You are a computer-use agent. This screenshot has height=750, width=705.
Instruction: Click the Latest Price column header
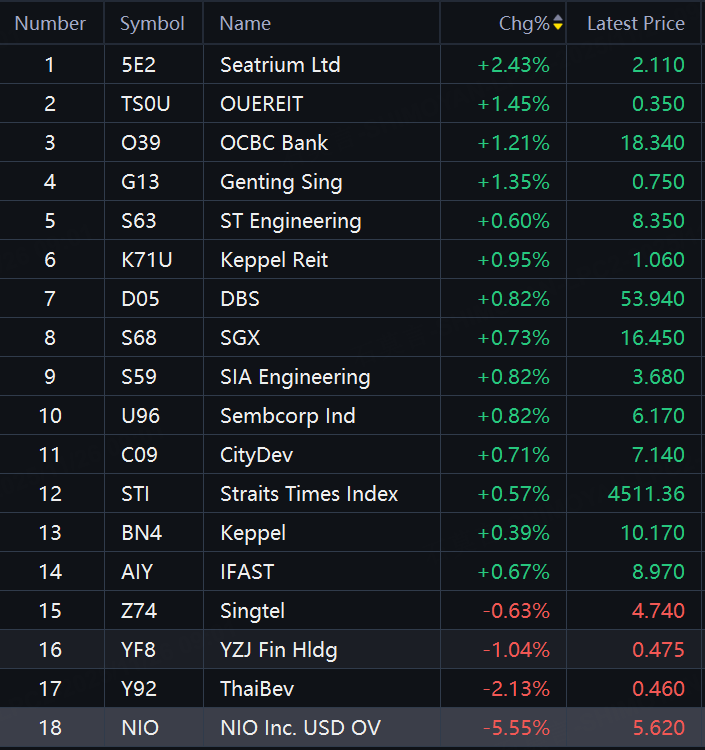(635, 23)
